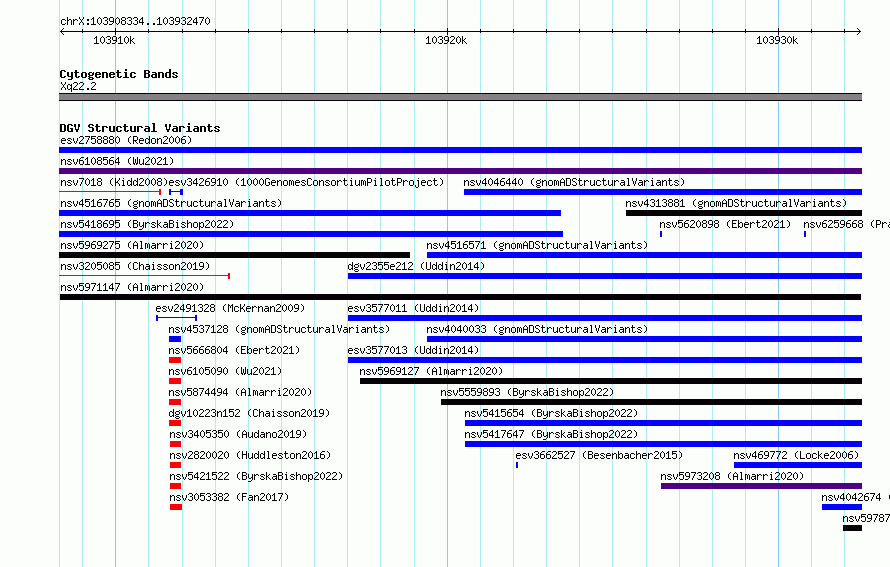Select nsv5969127 (Almarri2020) label

click(x=431, y=371)
